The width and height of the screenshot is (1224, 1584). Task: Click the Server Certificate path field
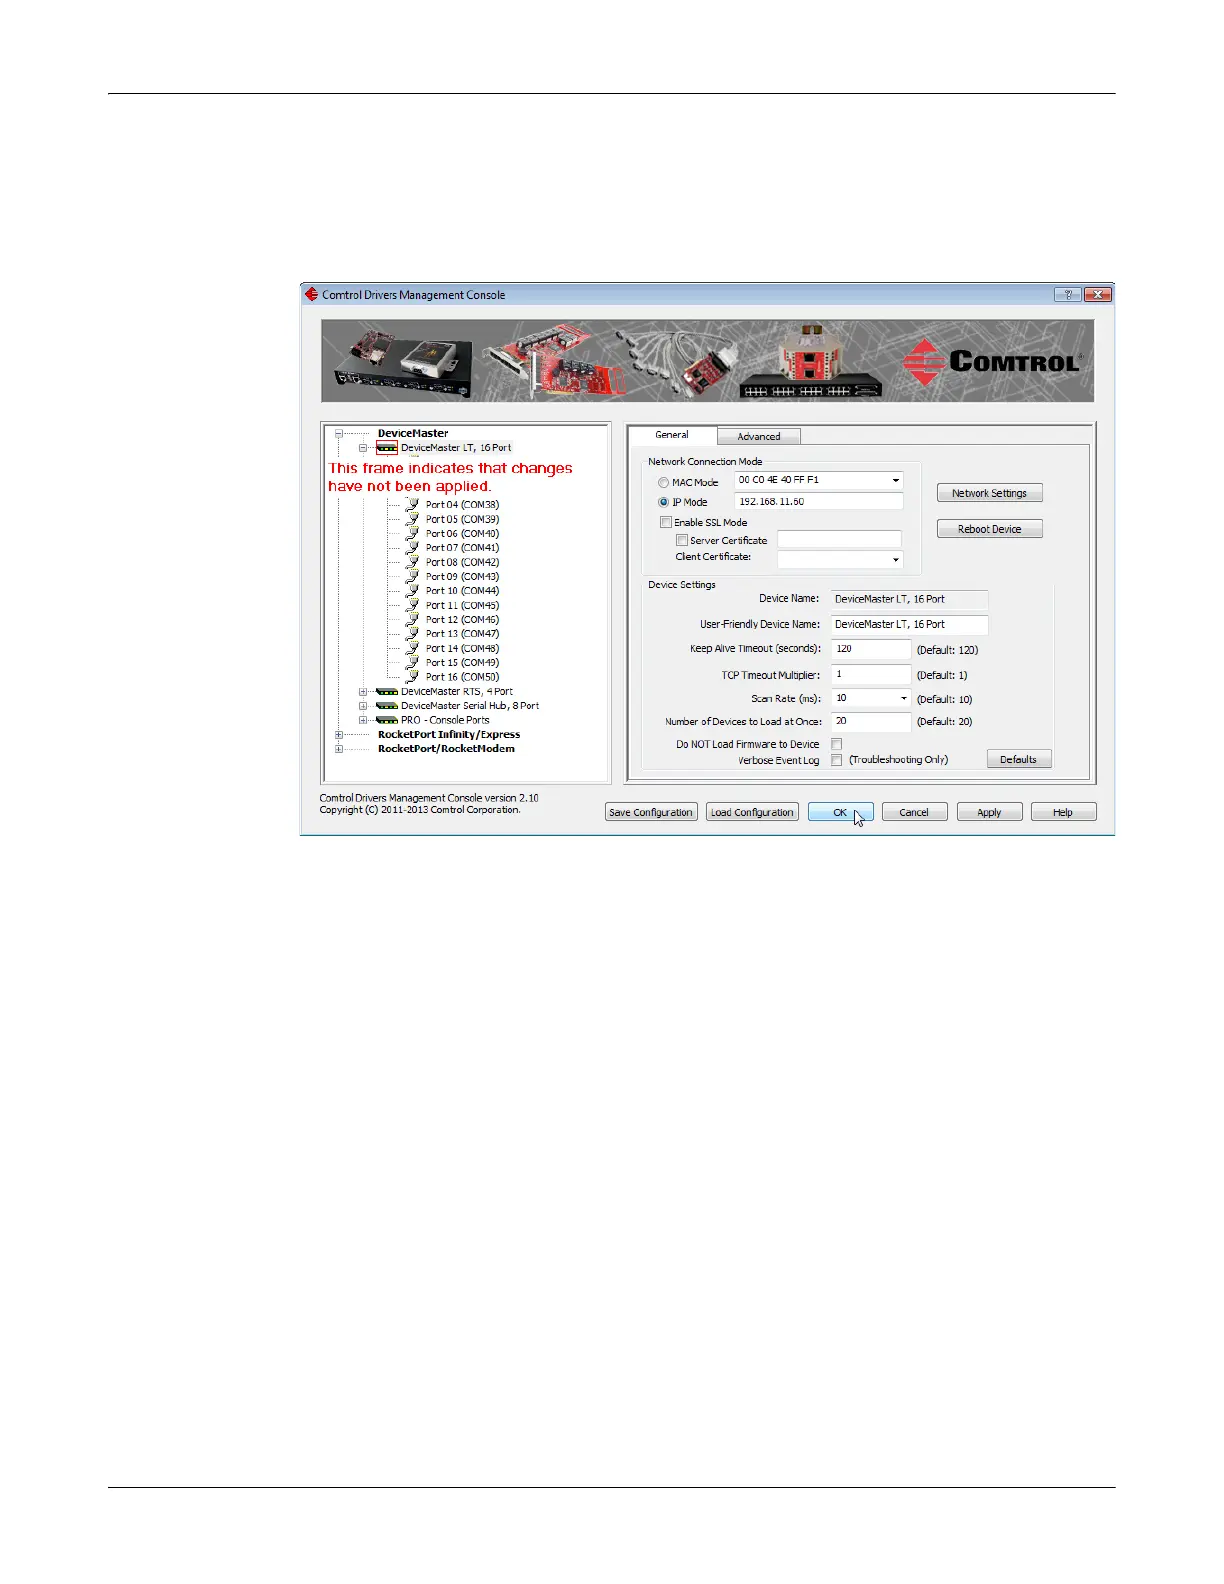point(839,540)
